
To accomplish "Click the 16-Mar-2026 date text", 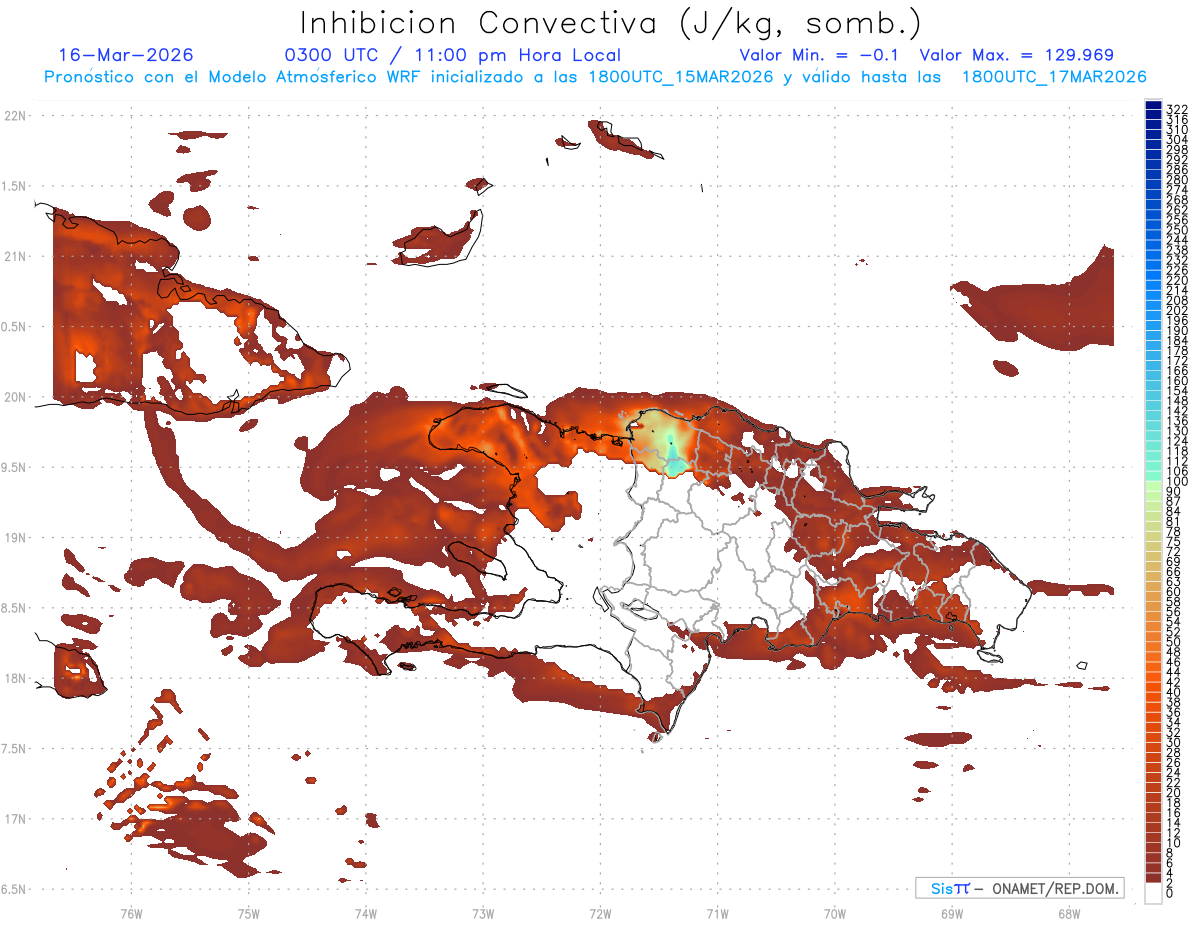I will click(x=126, y=55).
